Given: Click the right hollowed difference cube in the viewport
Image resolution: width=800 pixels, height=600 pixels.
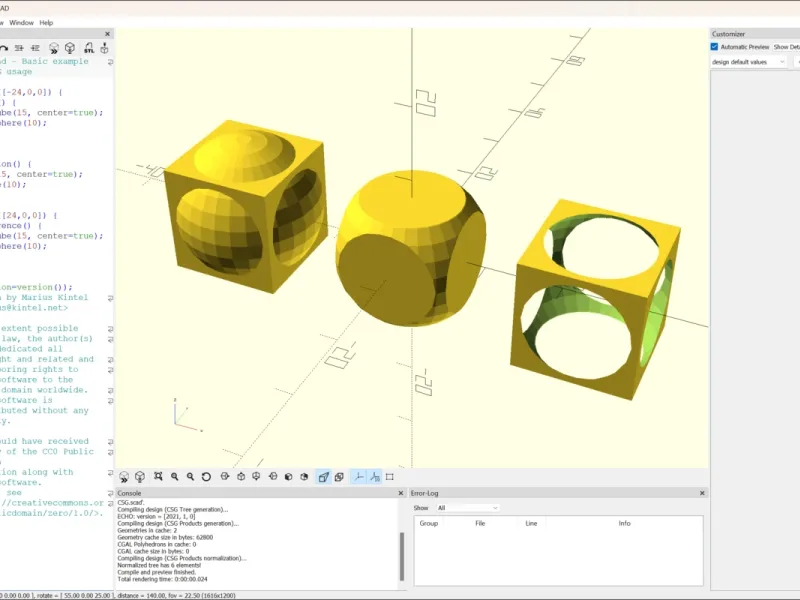Looking at the screenshot, I should pyautogui.click(x=595, y=299).
